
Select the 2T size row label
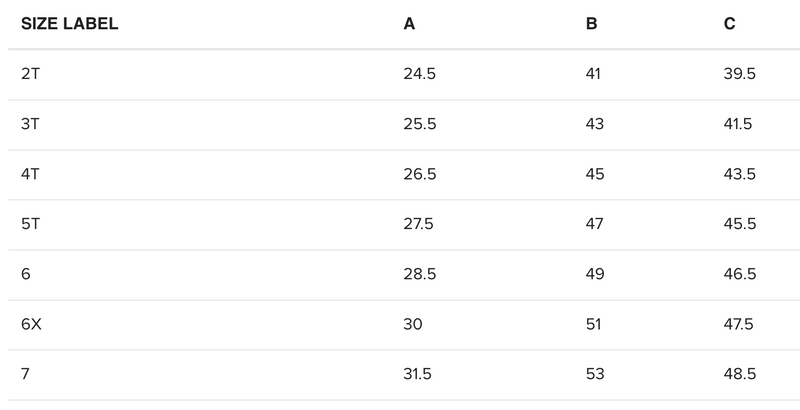[x=30, y=74]
